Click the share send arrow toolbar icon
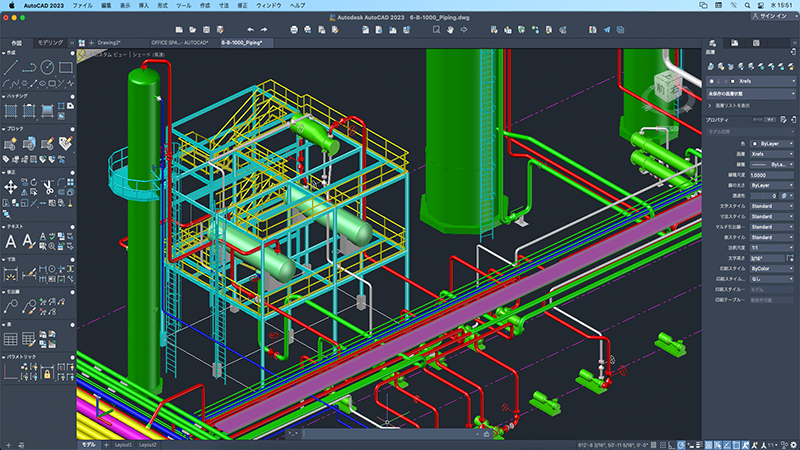 [x=607, y=30]
